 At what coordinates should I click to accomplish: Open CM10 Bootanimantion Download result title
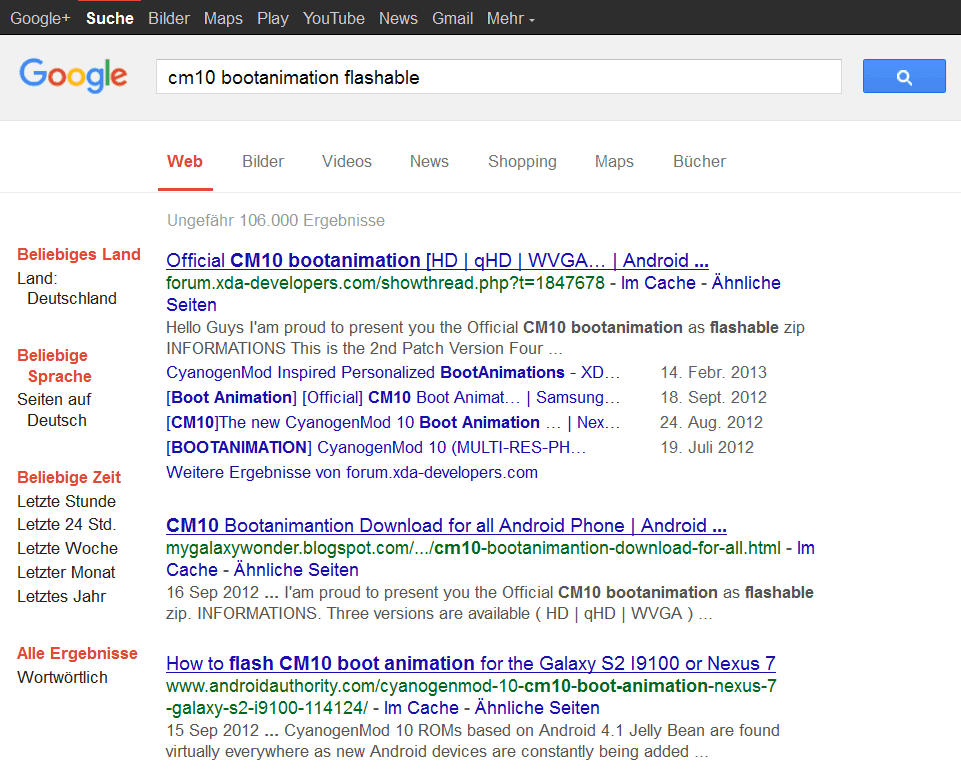click(x=446, y=526)
